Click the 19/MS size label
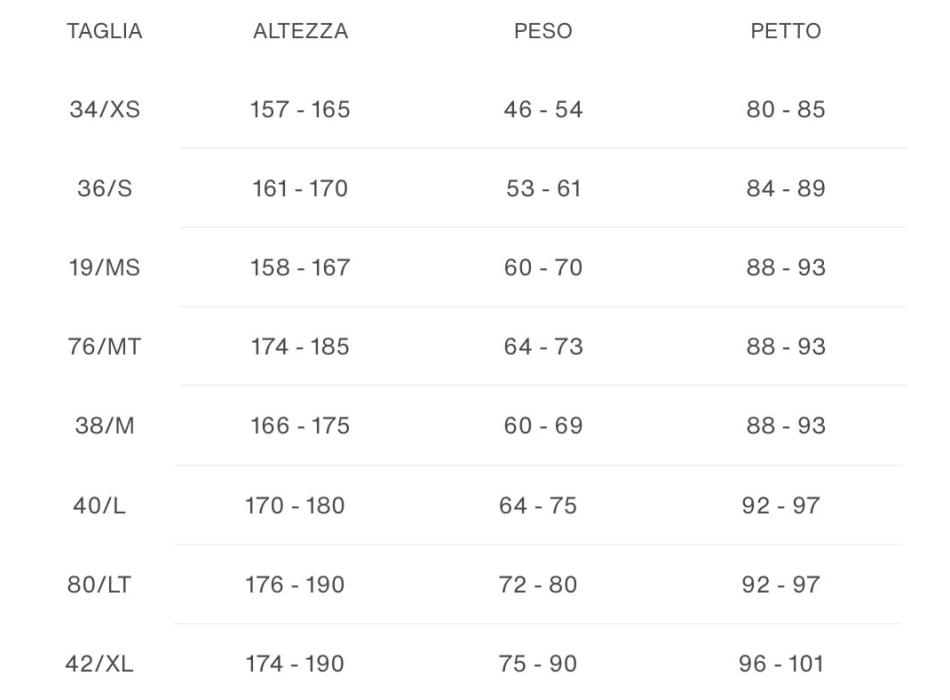This screenshot has width=950, height=700. (x=104, y=268)
